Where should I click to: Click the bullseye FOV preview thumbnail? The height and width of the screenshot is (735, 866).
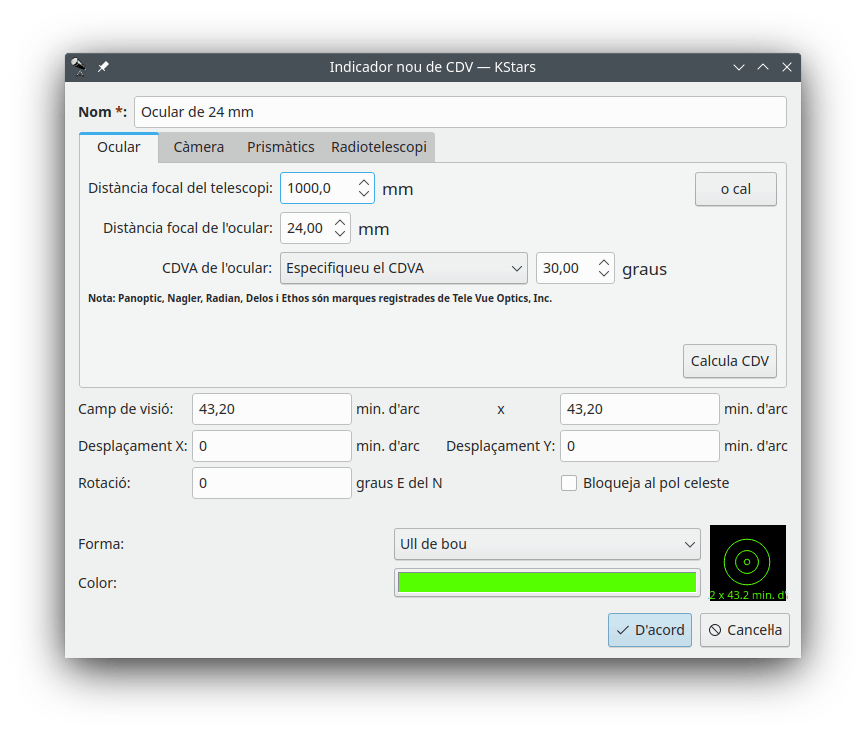tap(747, 562)
